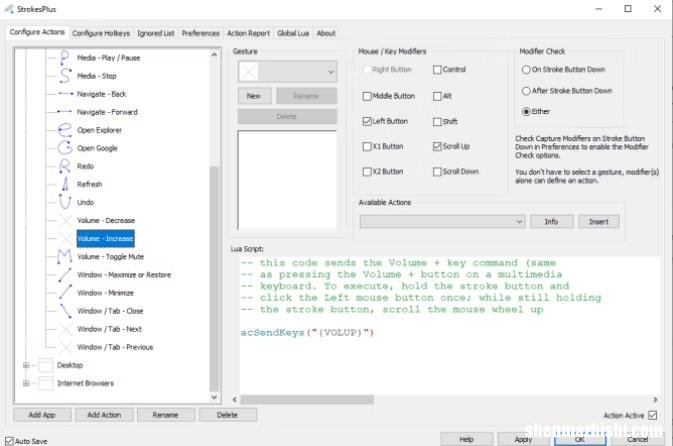Image resolution: width=673 pixels, height=446 pixels.
Task: Enable the Control key modifier
Action: point(437,70)
